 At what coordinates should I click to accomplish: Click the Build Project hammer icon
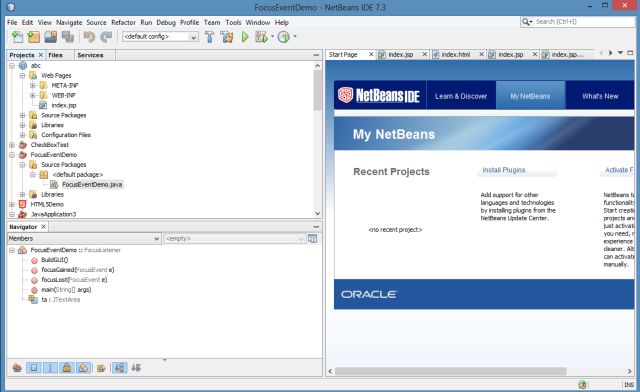coord(209,37)
